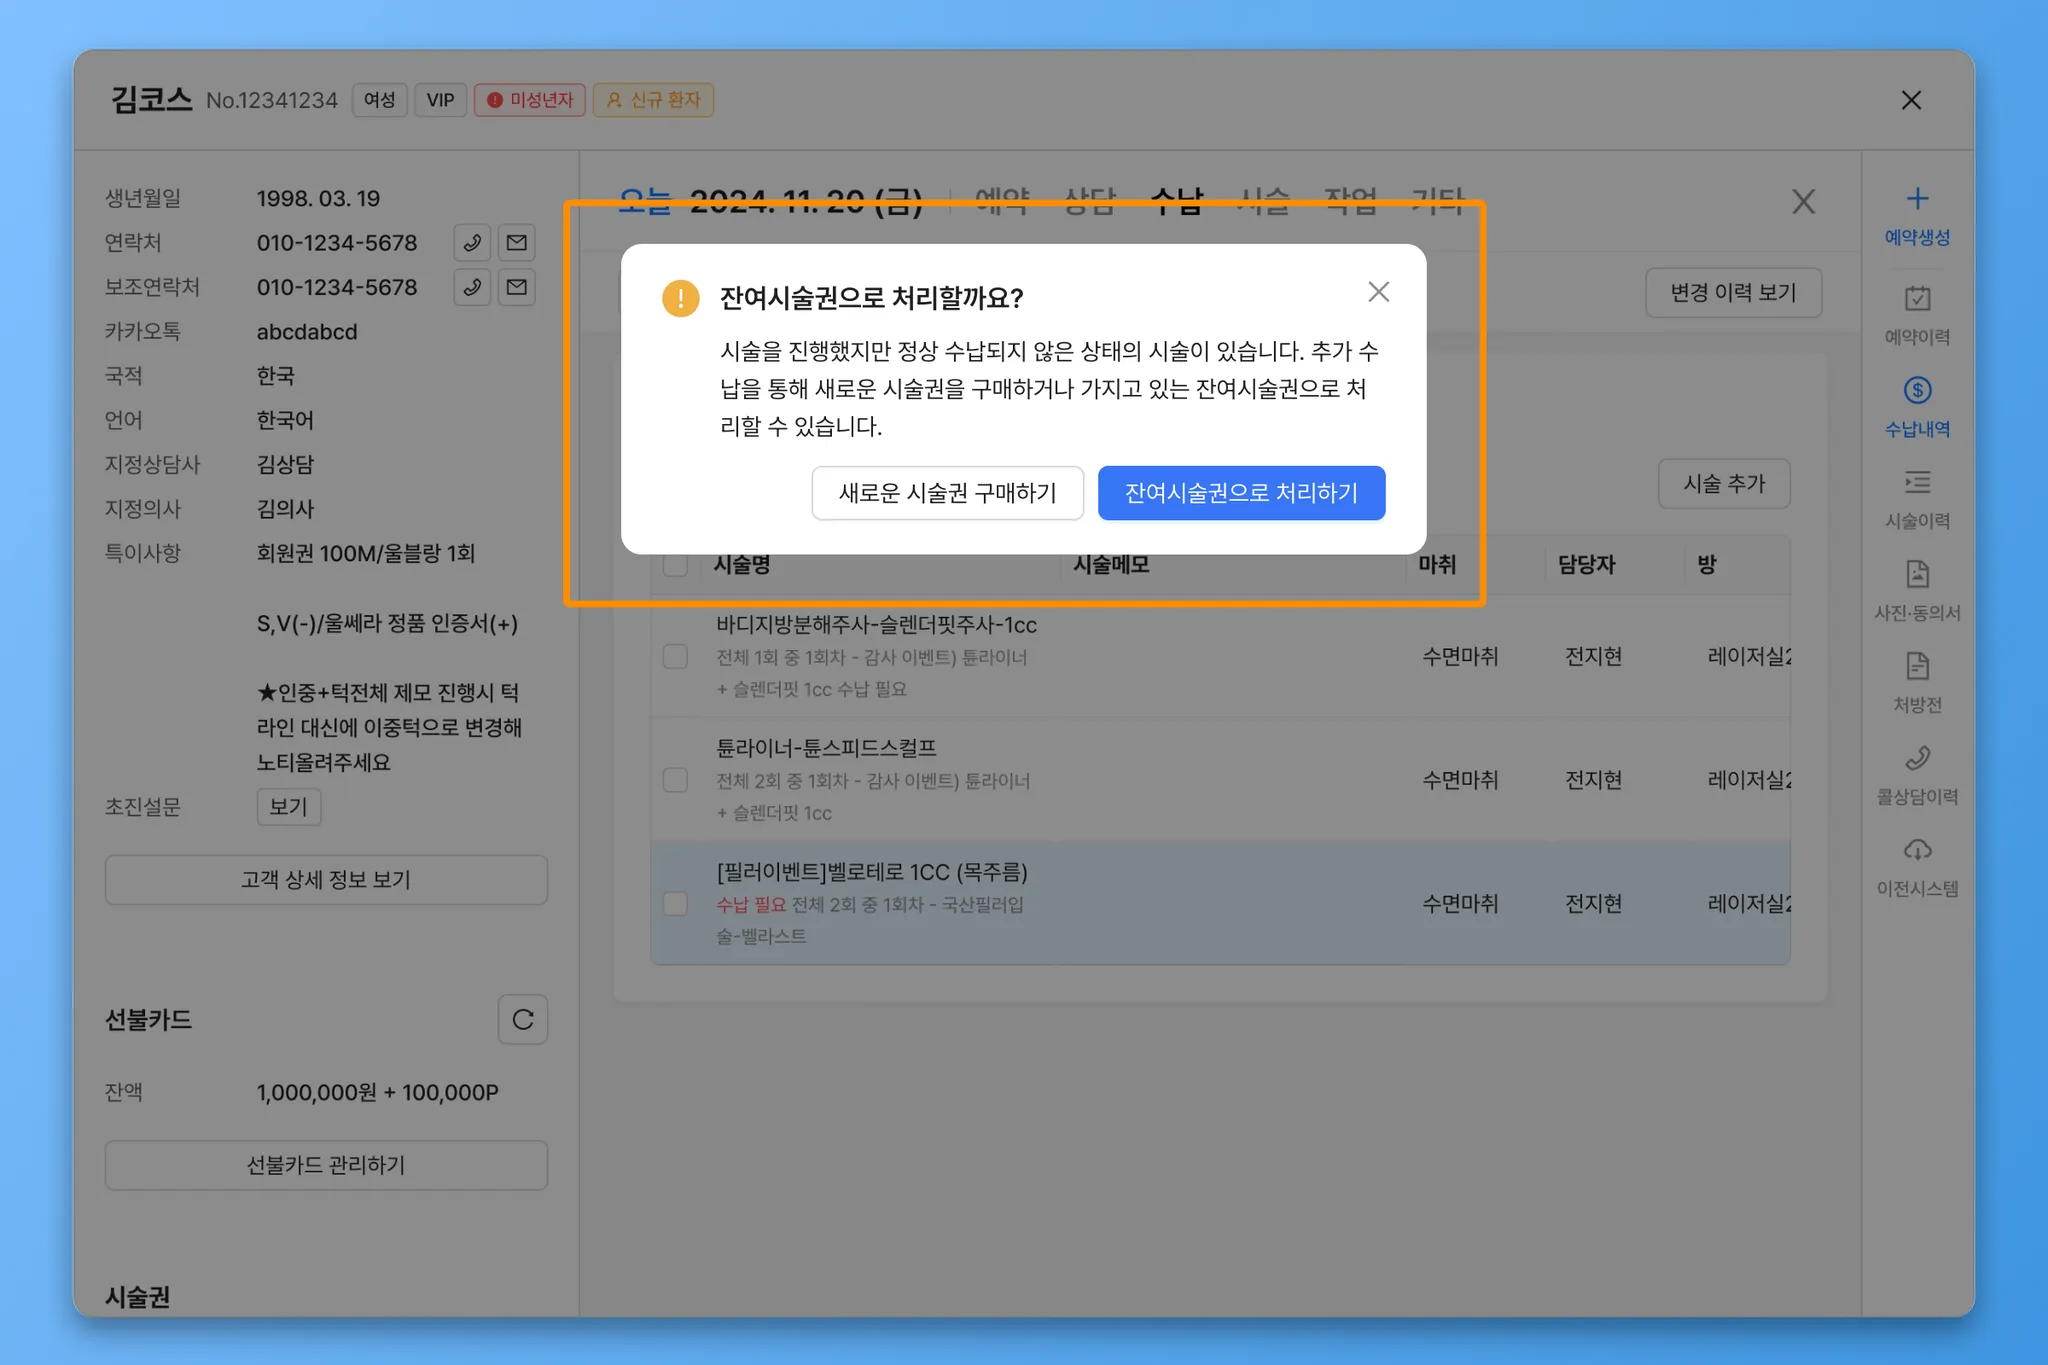Click phone icon next to 연락처
2048x1365 pixels.
pos(472,243)
